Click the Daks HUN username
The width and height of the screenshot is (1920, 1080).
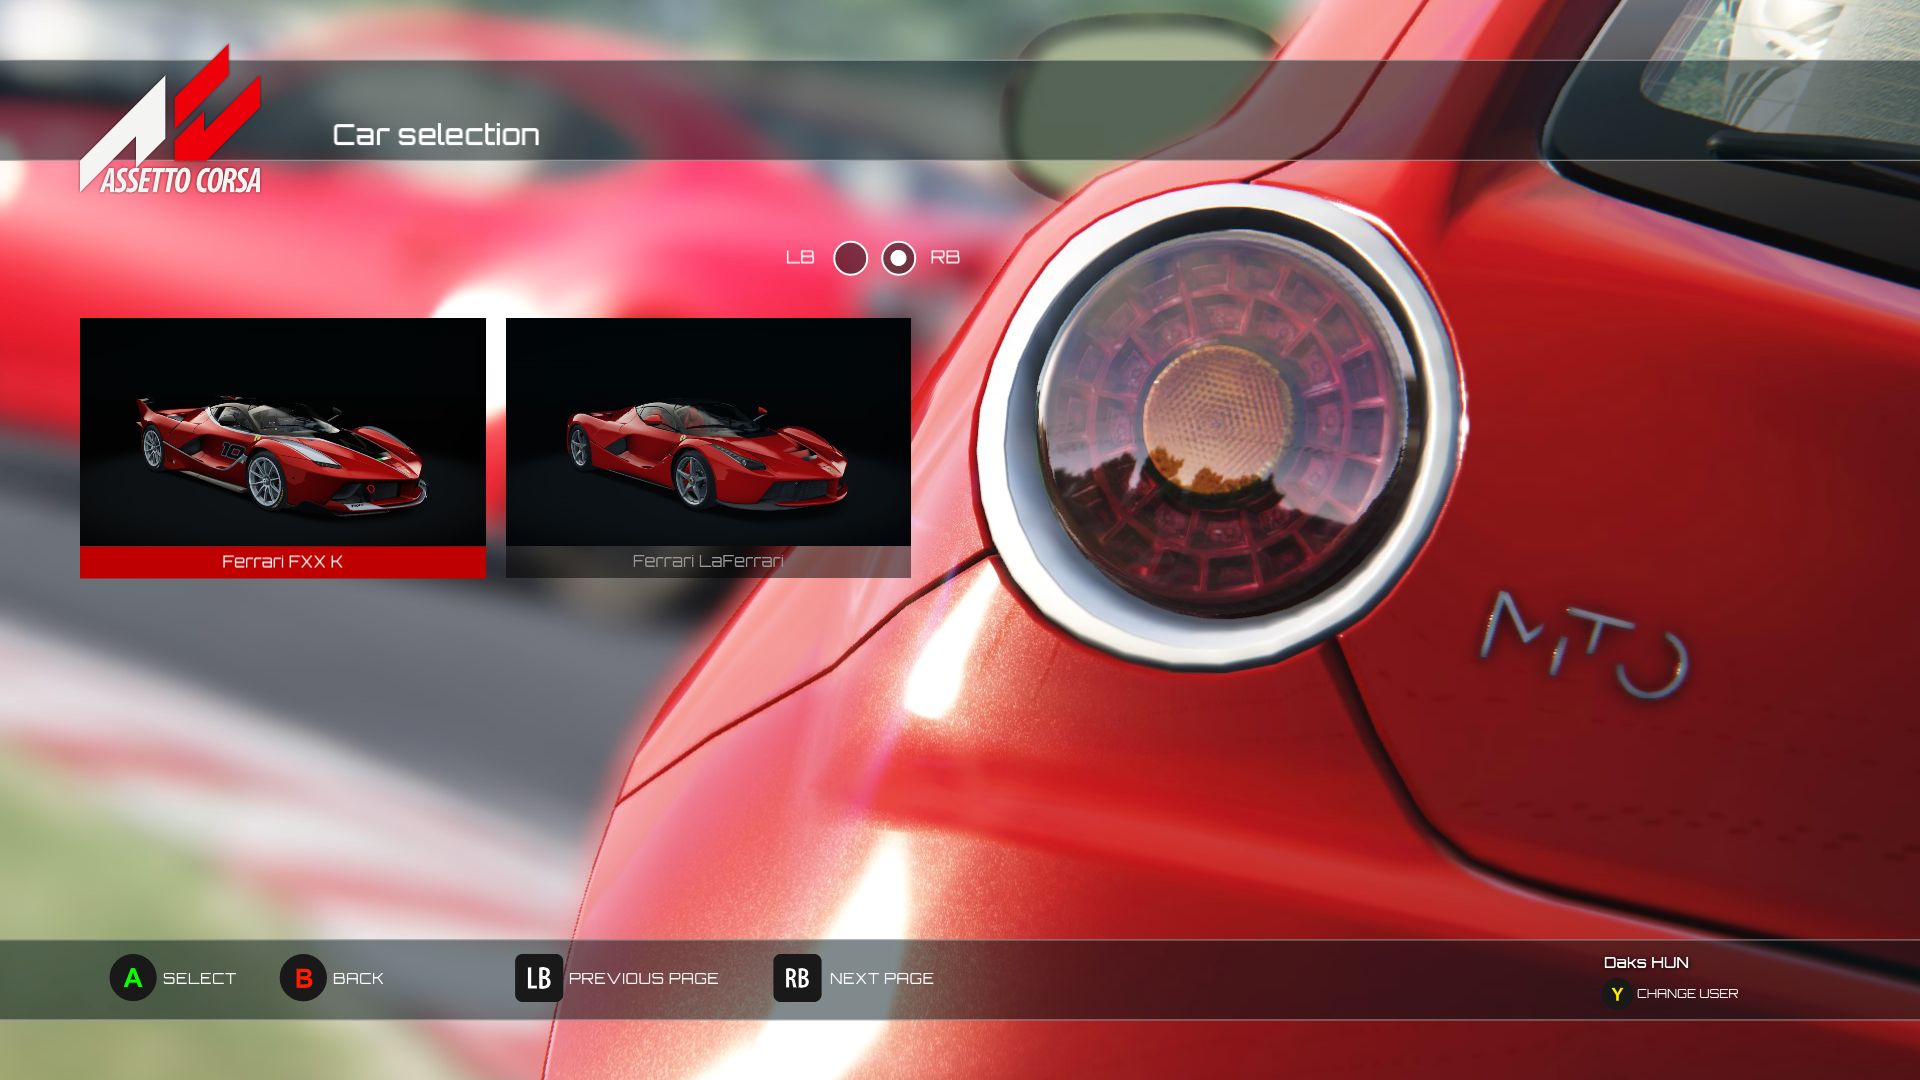coord(1646,963)
